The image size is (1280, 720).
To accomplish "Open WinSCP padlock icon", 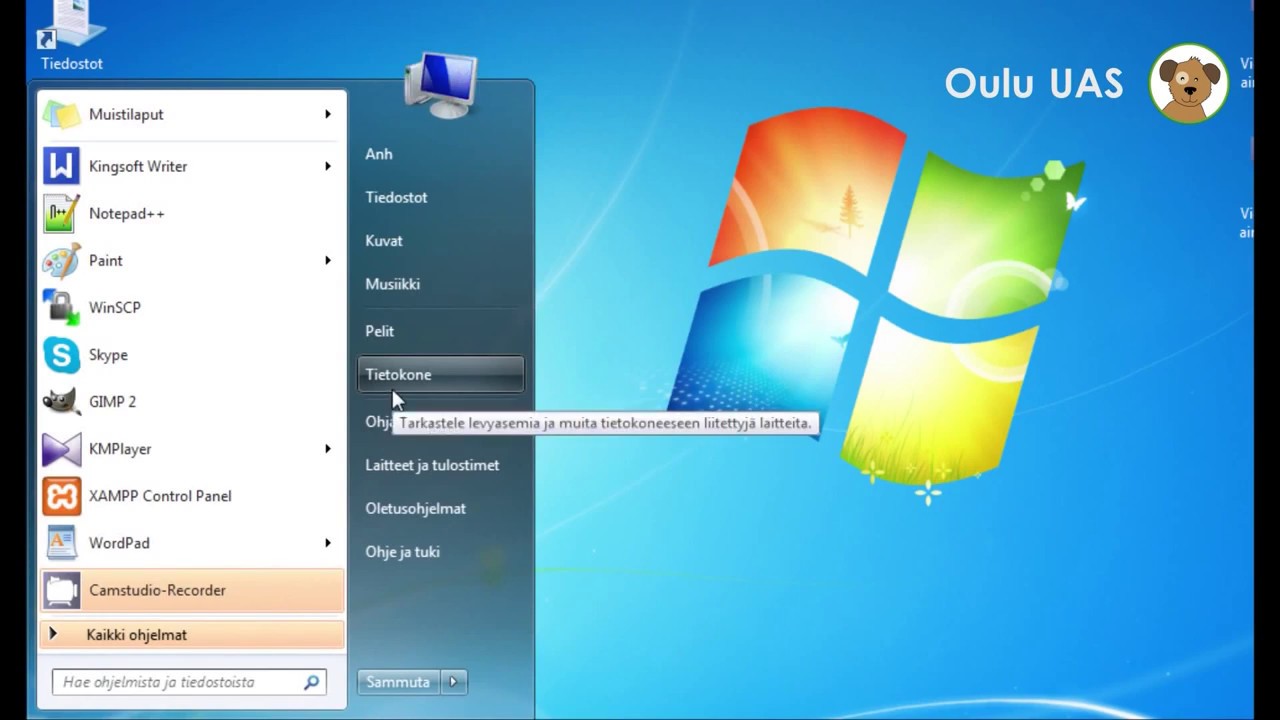I will pos(61,307).
